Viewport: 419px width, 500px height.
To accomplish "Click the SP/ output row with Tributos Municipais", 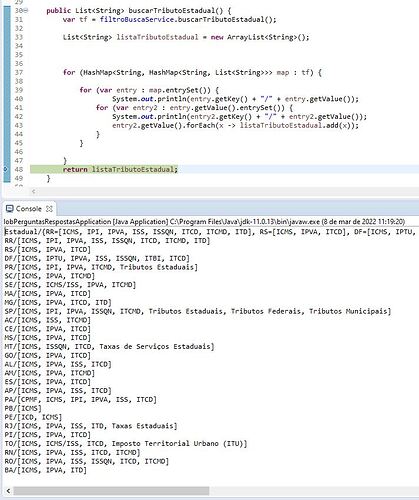I will click(198, 311).
